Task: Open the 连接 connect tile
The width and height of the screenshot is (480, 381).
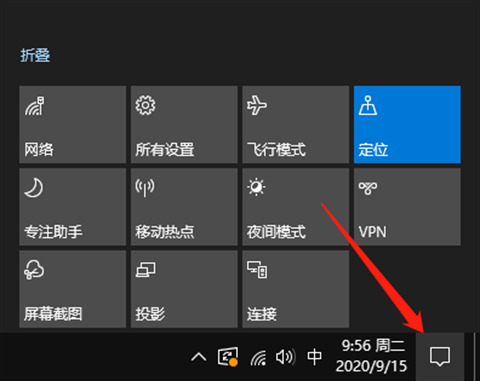Action: 296,289
